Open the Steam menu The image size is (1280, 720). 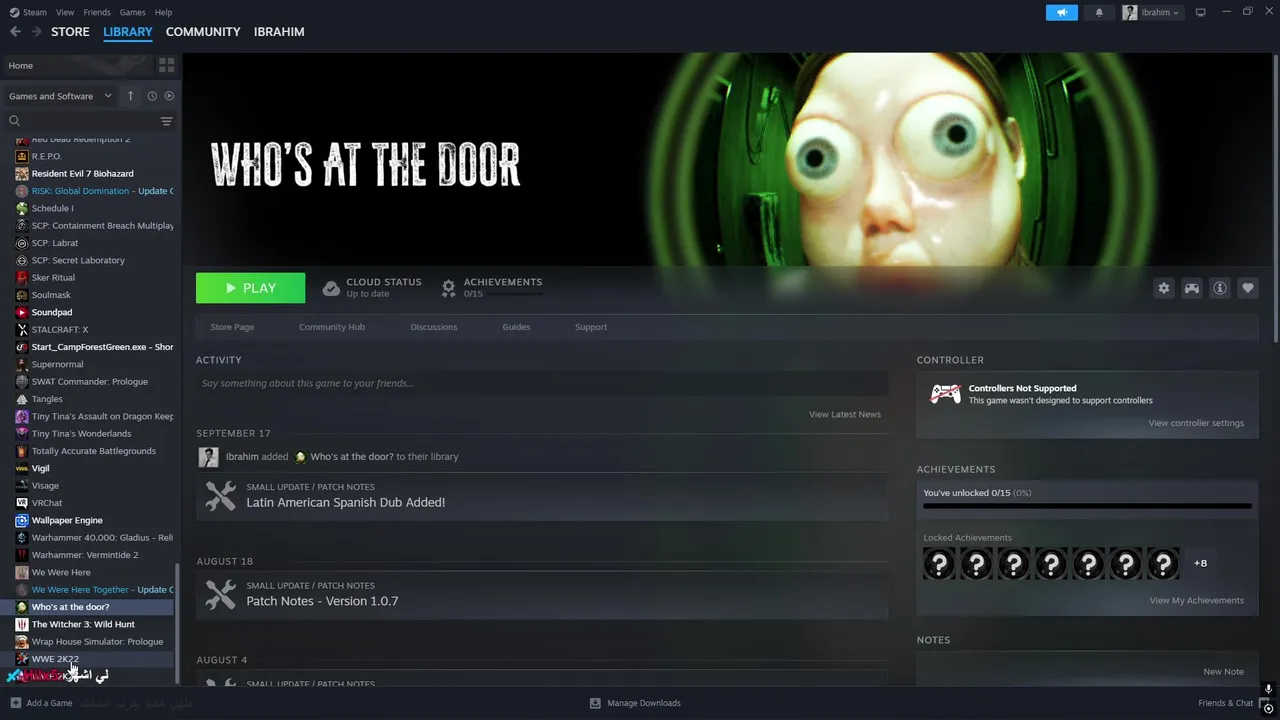(x=28, y=12)
